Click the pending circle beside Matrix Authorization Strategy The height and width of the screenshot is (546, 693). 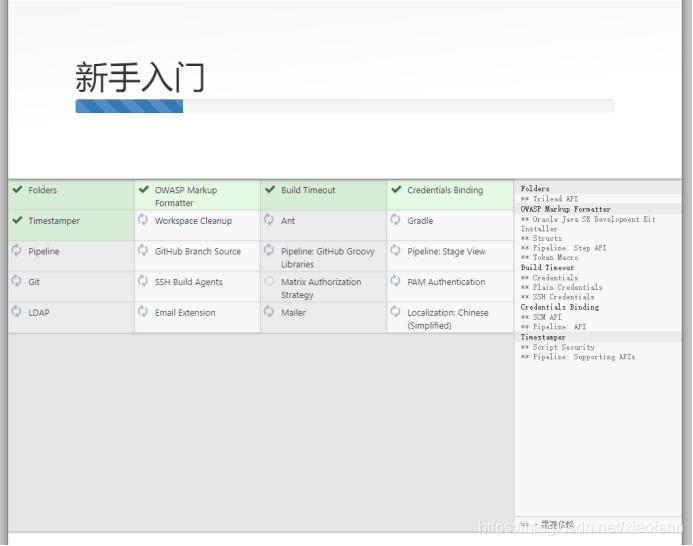[x=269, y=281]
